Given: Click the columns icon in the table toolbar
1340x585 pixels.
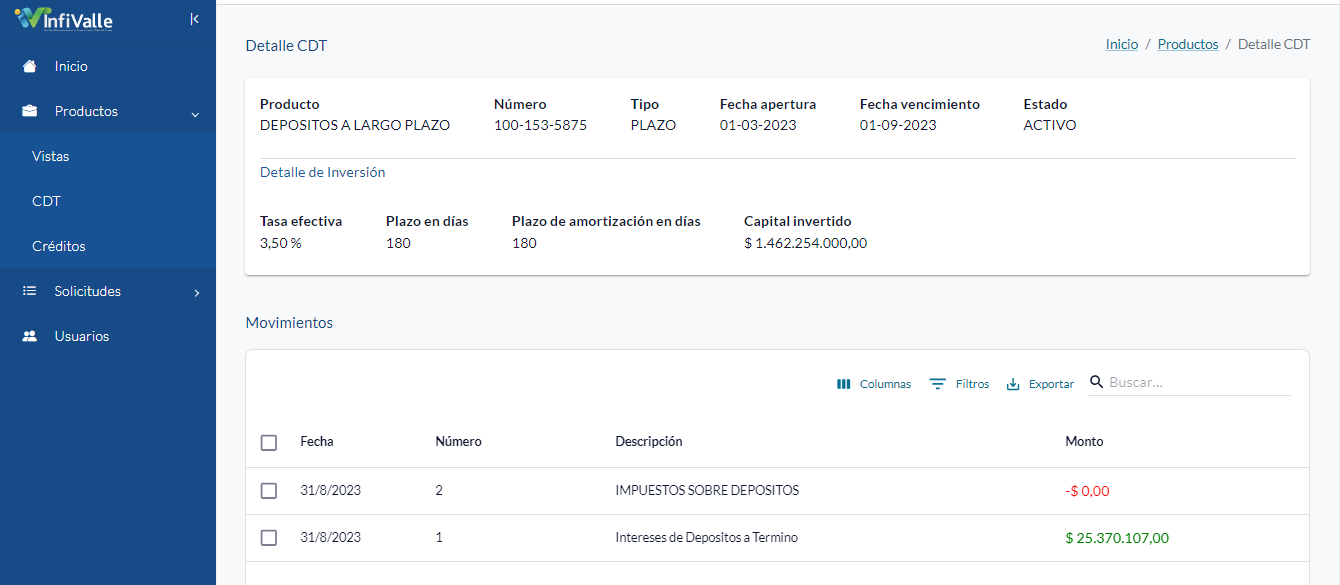Looking at the screenshot, I should tap(843, 384).
